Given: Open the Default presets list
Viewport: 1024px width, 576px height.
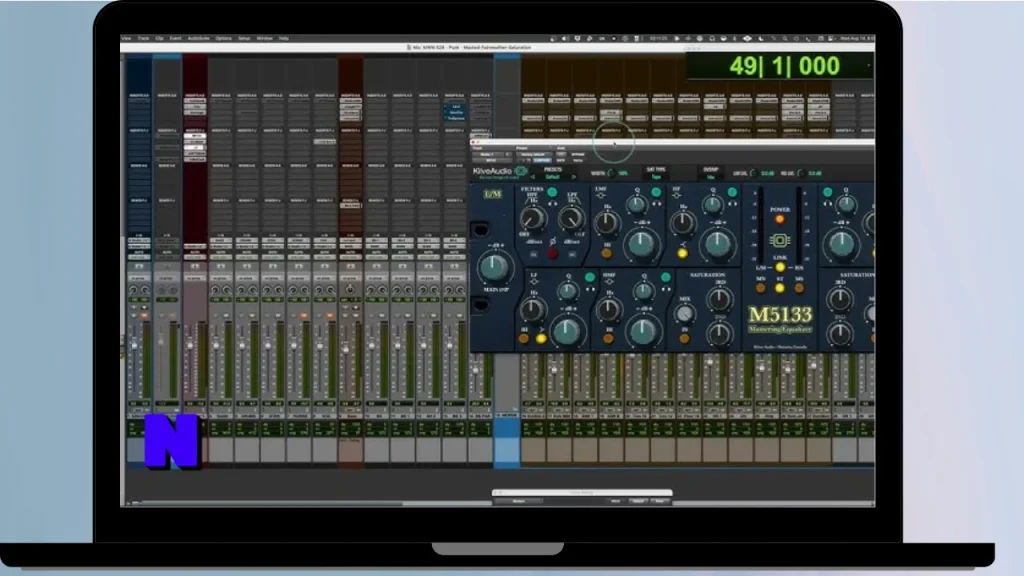Looking at the screenshot, I should [553, 177].
